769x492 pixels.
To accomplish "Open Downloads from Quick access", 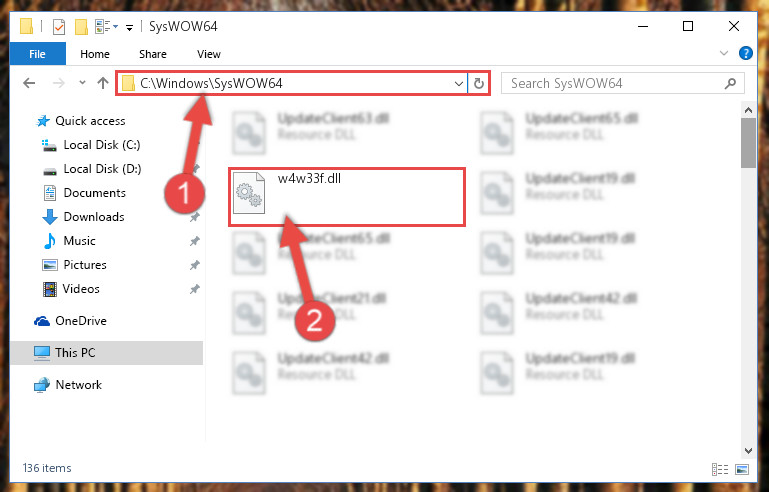I will pos(82,217).
